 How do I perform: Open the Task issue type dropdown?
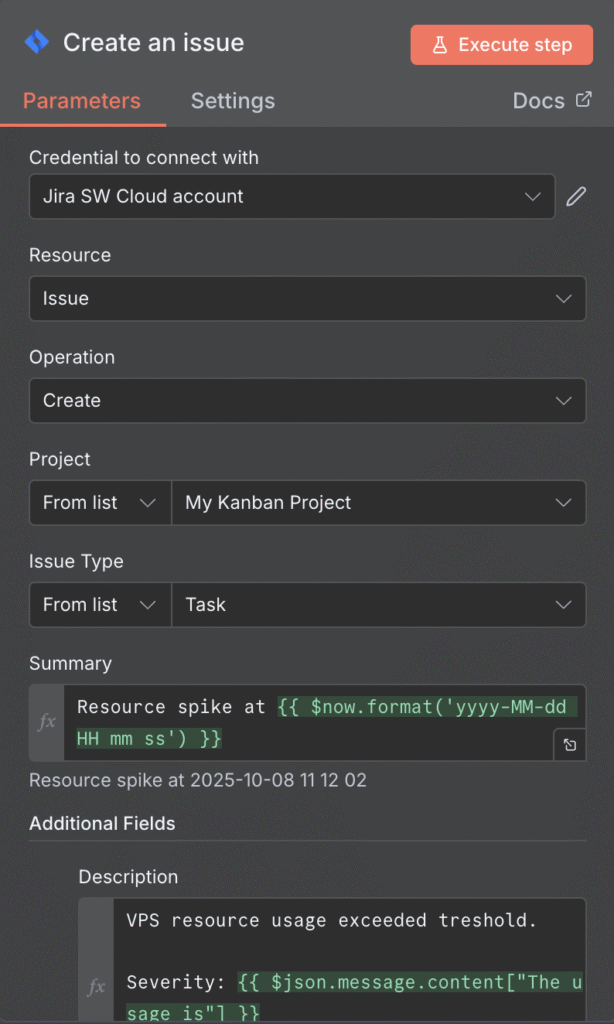(379, 604)
